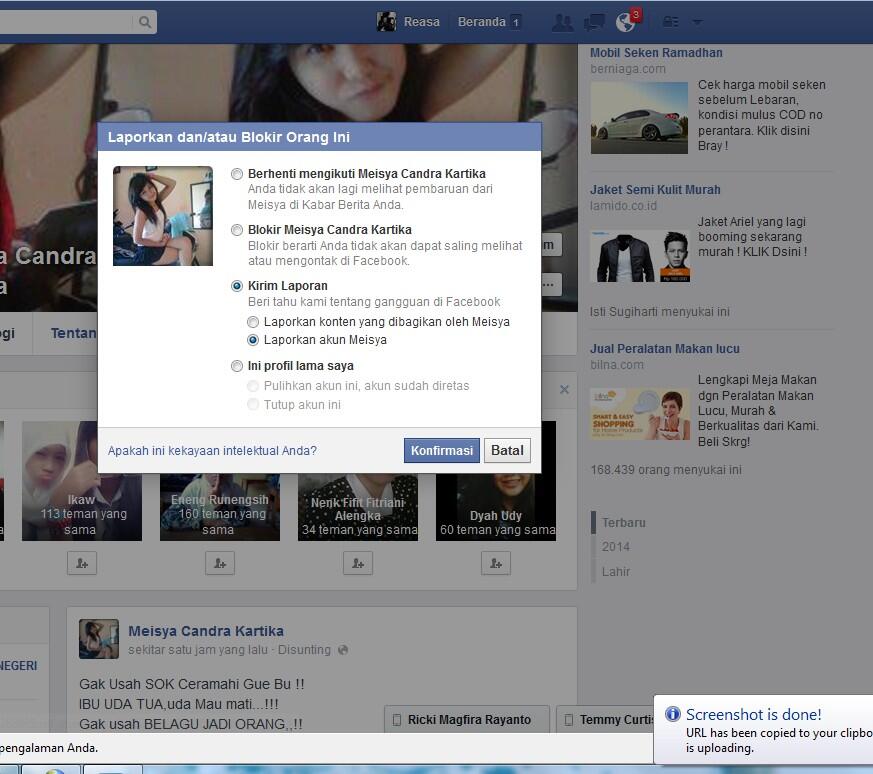Expand the Lahir timeline section
Screen dimensions: 873x774
click(616, 572)
